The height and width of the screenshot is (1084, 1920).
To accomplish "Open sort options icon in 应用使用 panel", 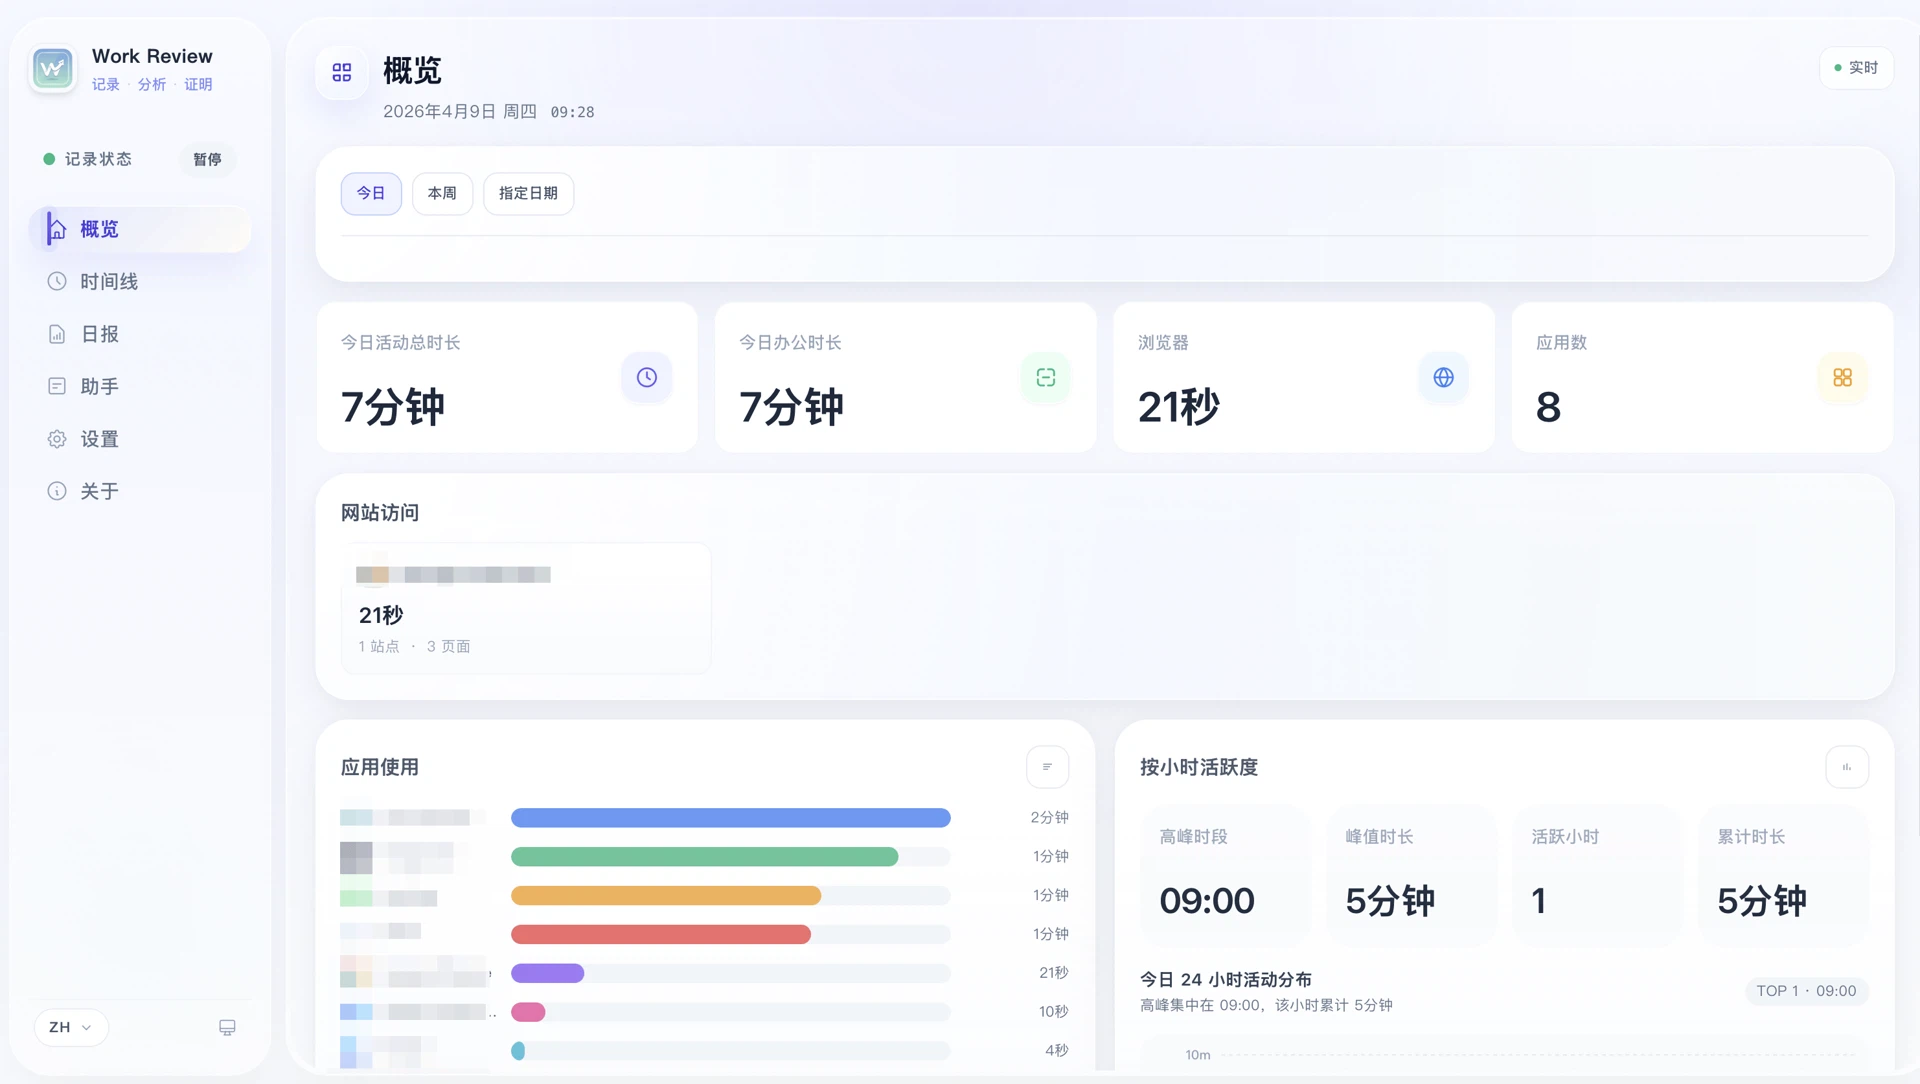I will [1048, 767].
